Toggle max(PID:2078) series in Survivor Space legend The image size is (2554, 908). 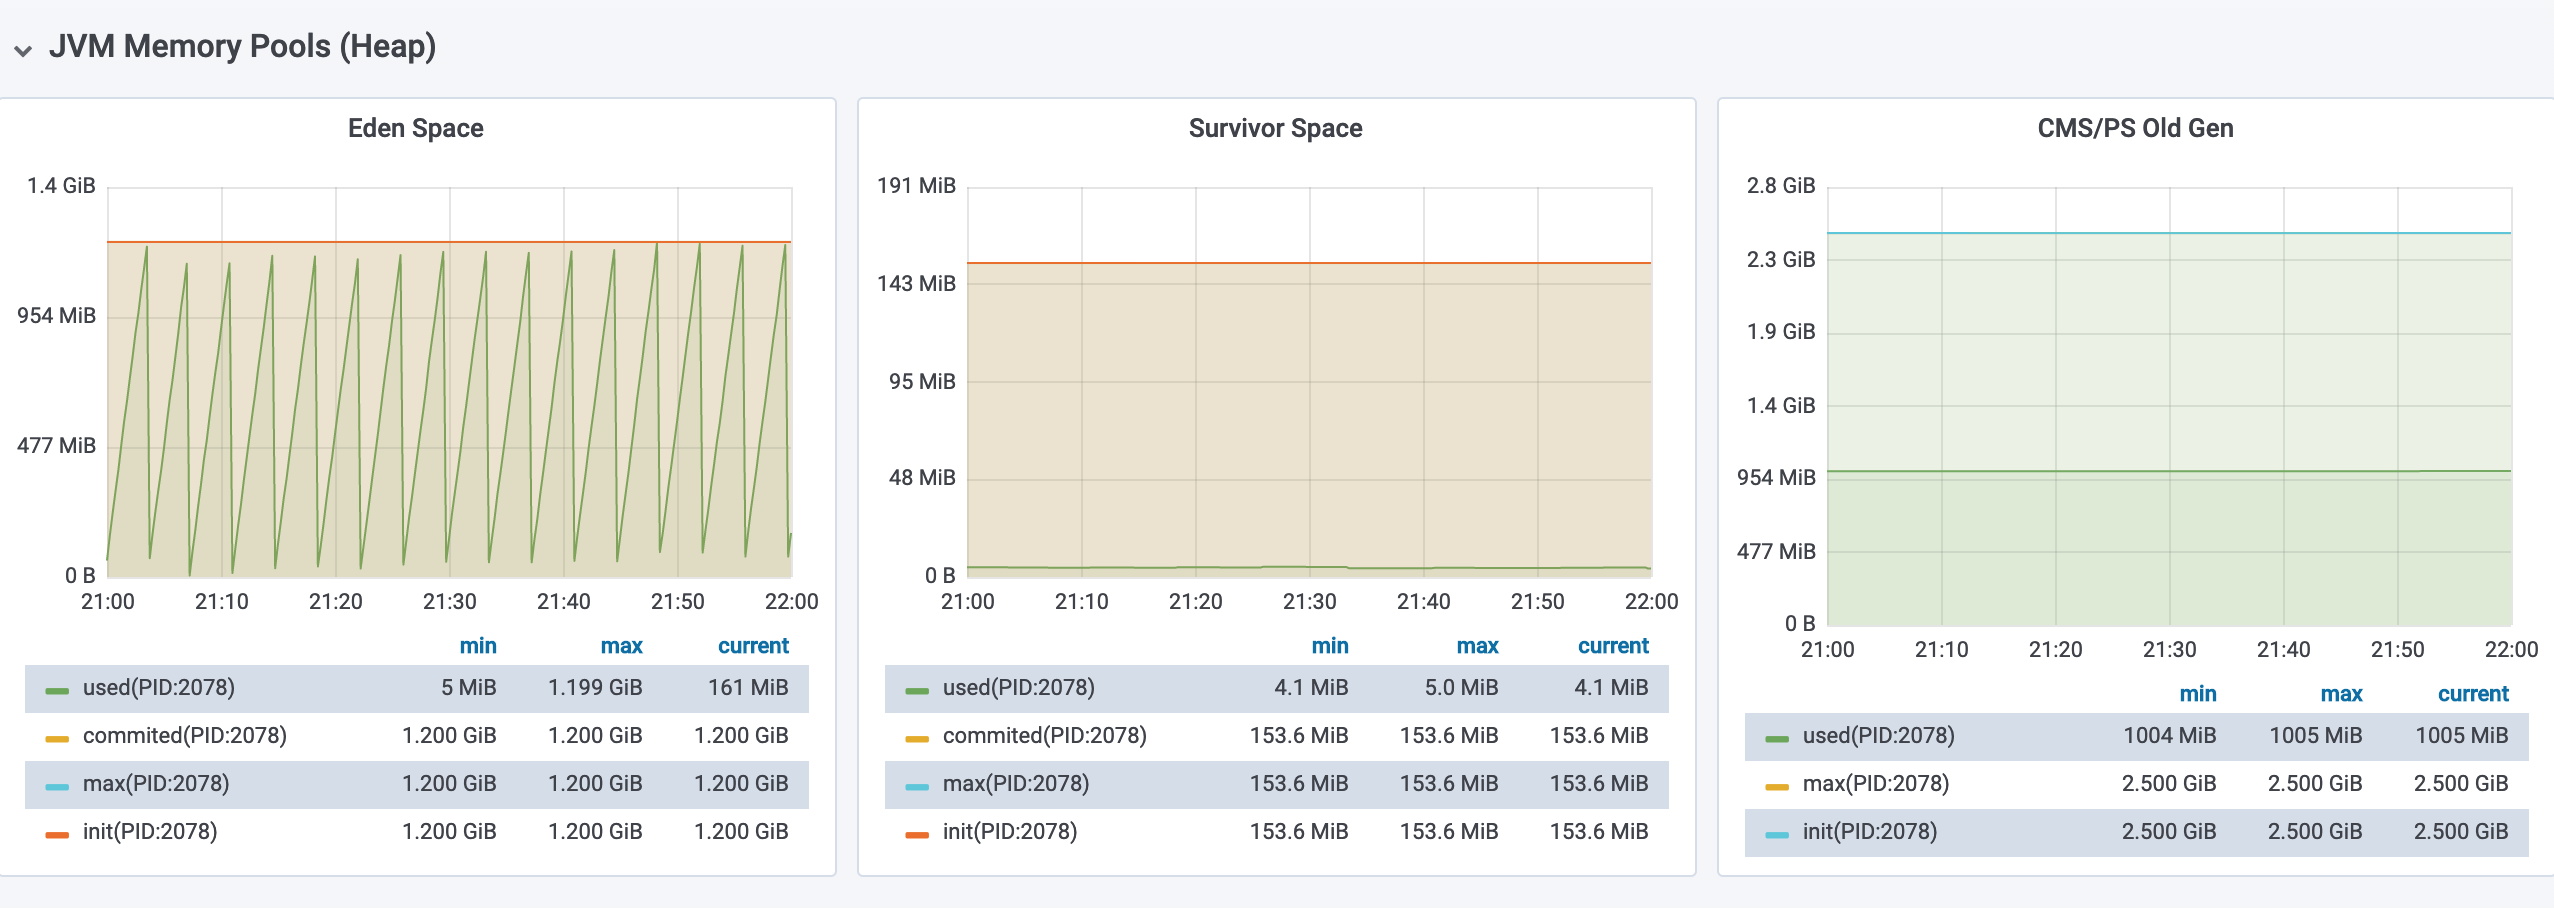click(x=1016, y=784)
